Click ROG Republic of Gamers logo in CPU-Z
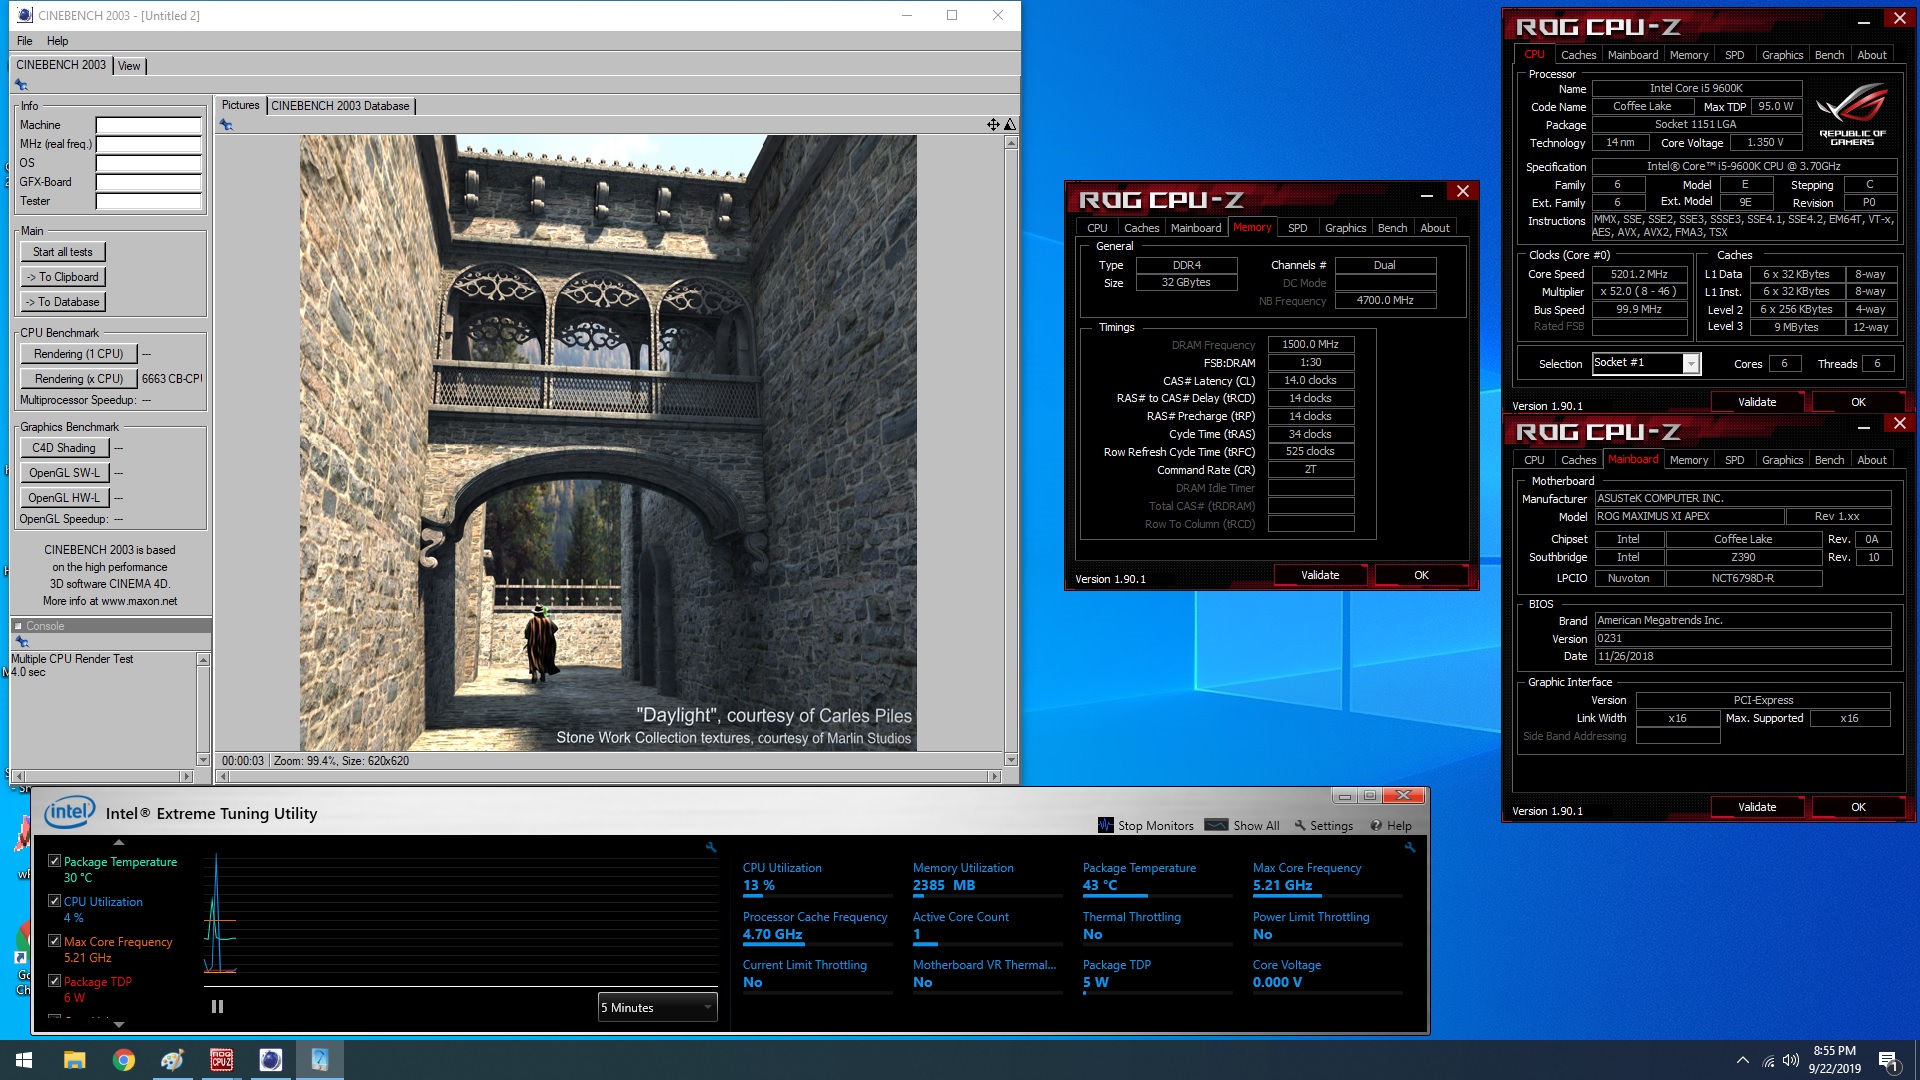Viewport: 1920px width, 1080px height. 1852,115
